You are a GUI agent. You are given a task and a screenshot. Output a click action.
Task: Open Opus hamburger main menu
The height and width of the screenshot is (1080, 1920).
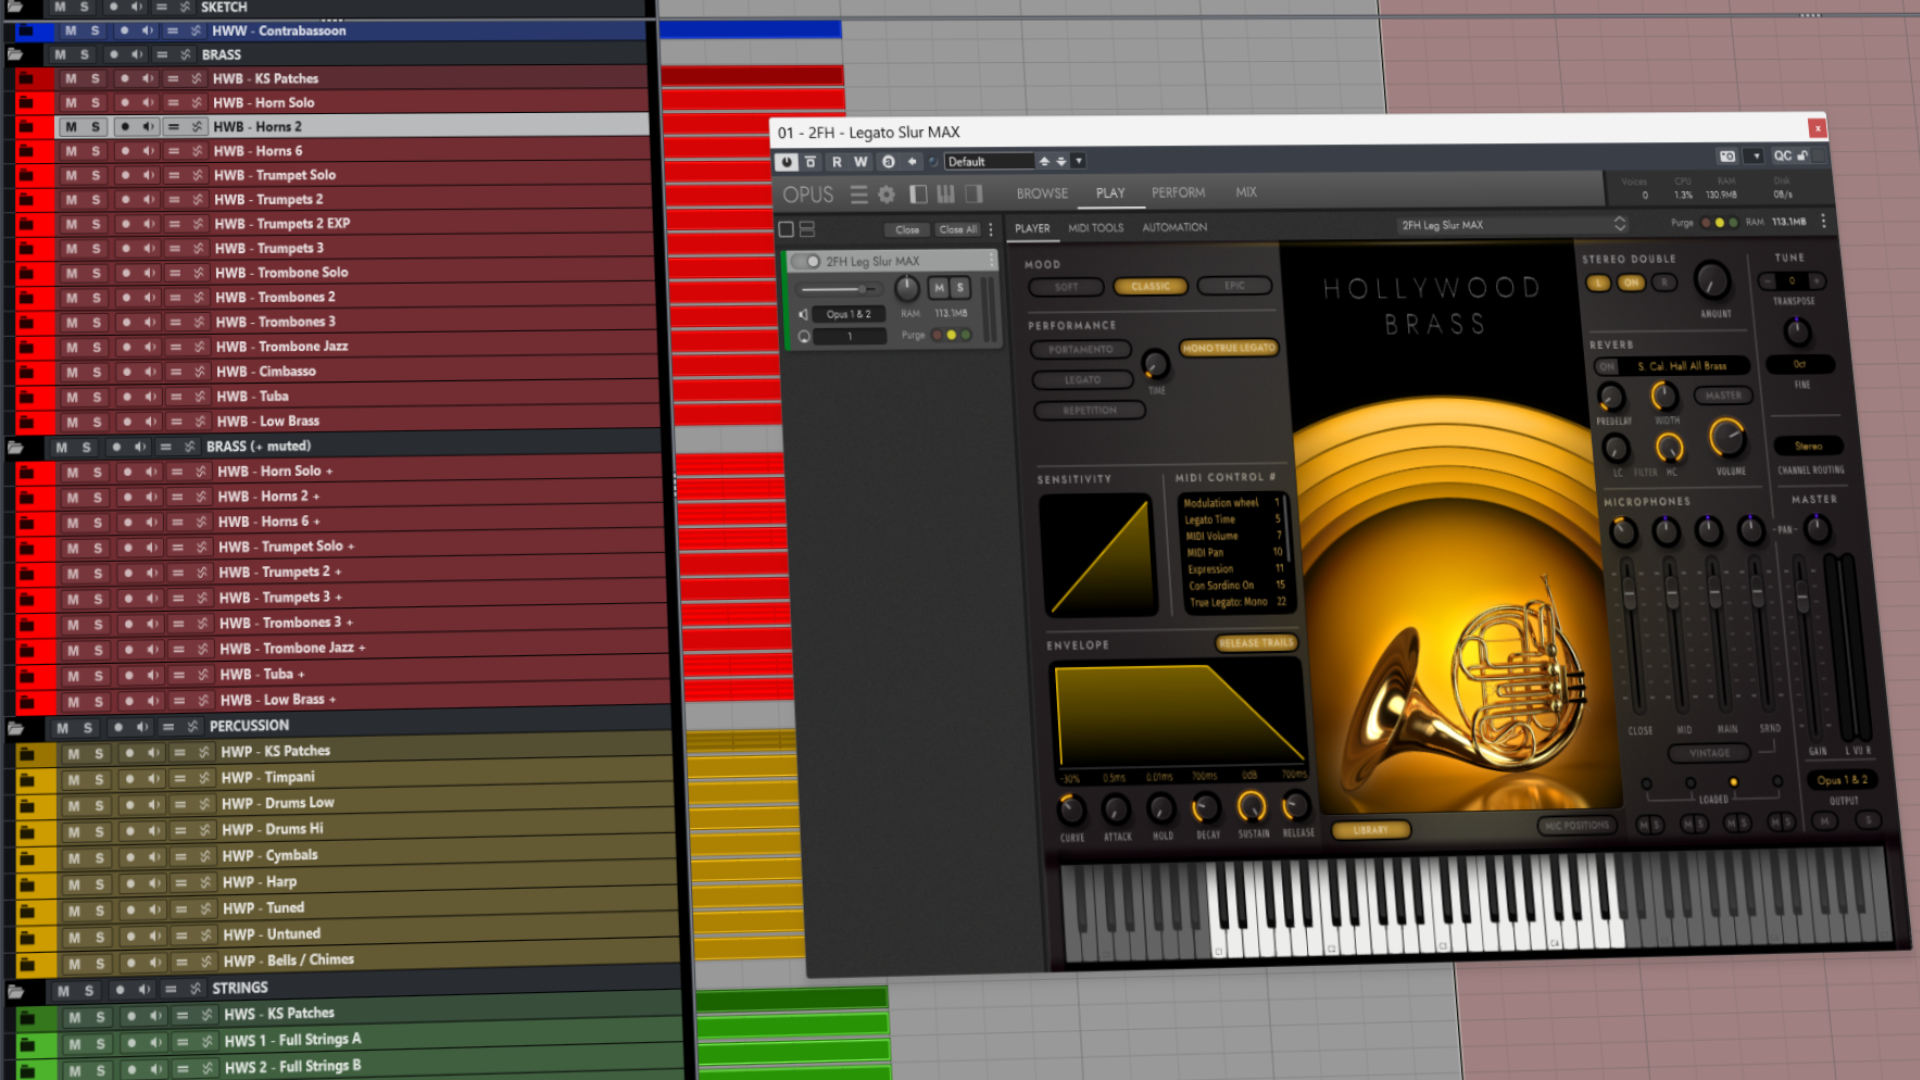point(859,194)
